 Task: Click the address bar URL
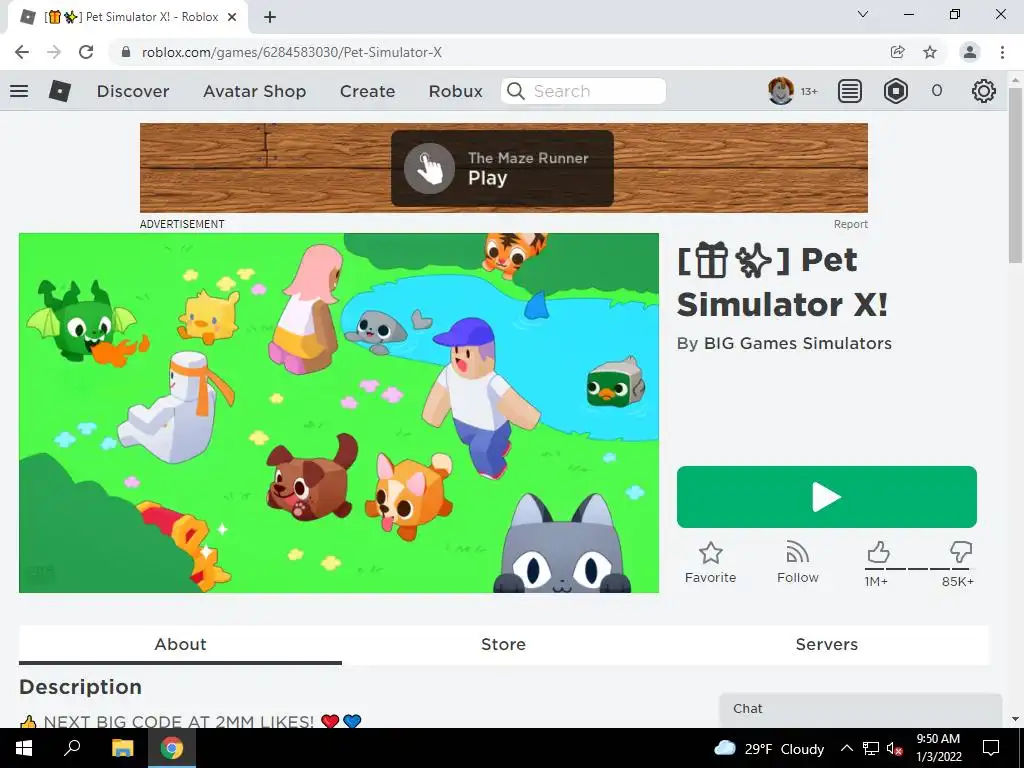pyautogui.click(x=292, y=52)
